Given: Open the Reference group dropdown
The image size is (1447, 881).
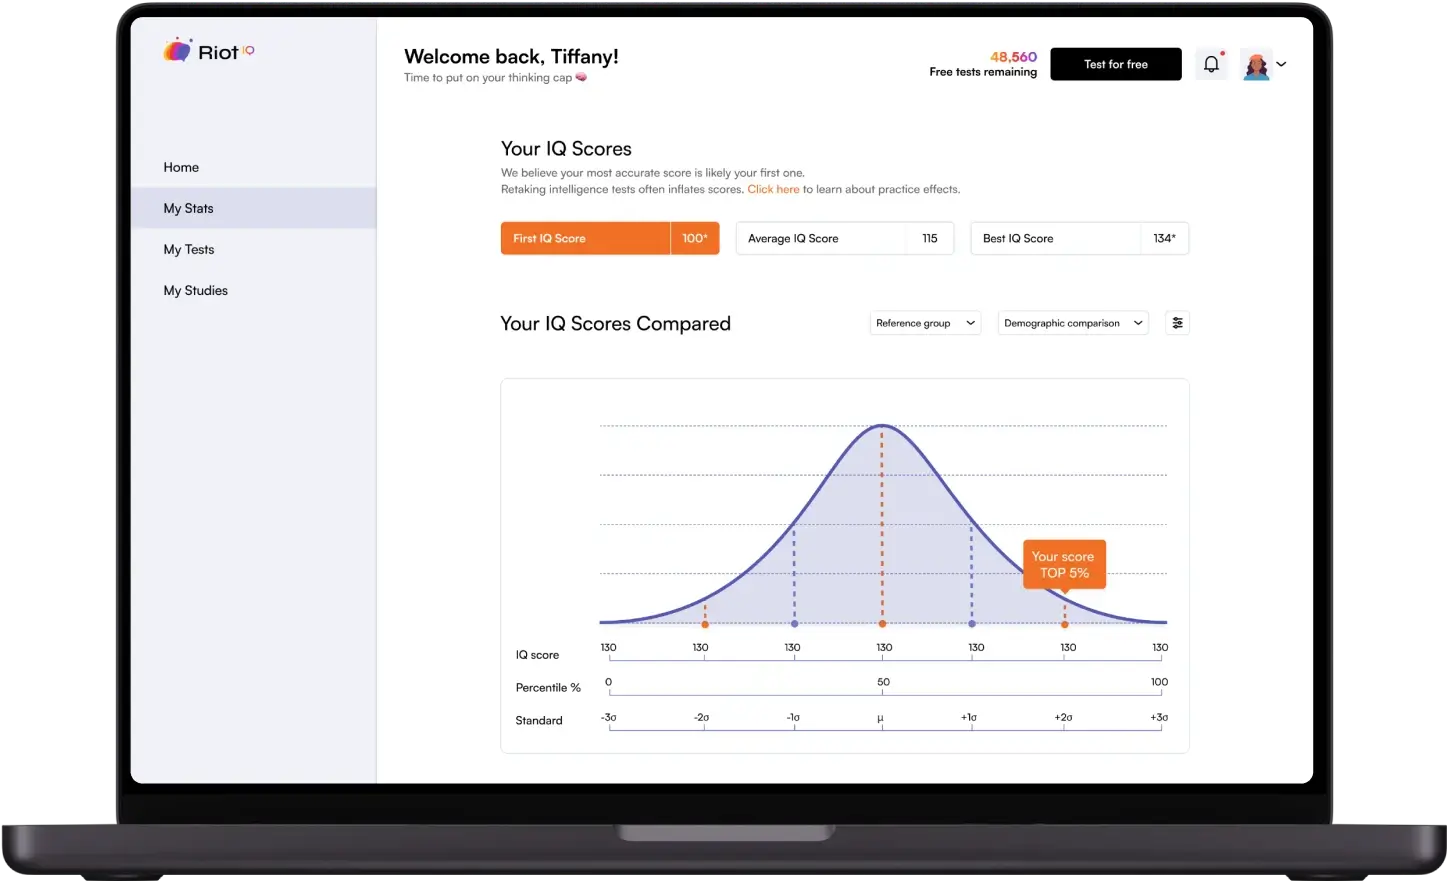Looking at the screenshot, I should point(924,323).
